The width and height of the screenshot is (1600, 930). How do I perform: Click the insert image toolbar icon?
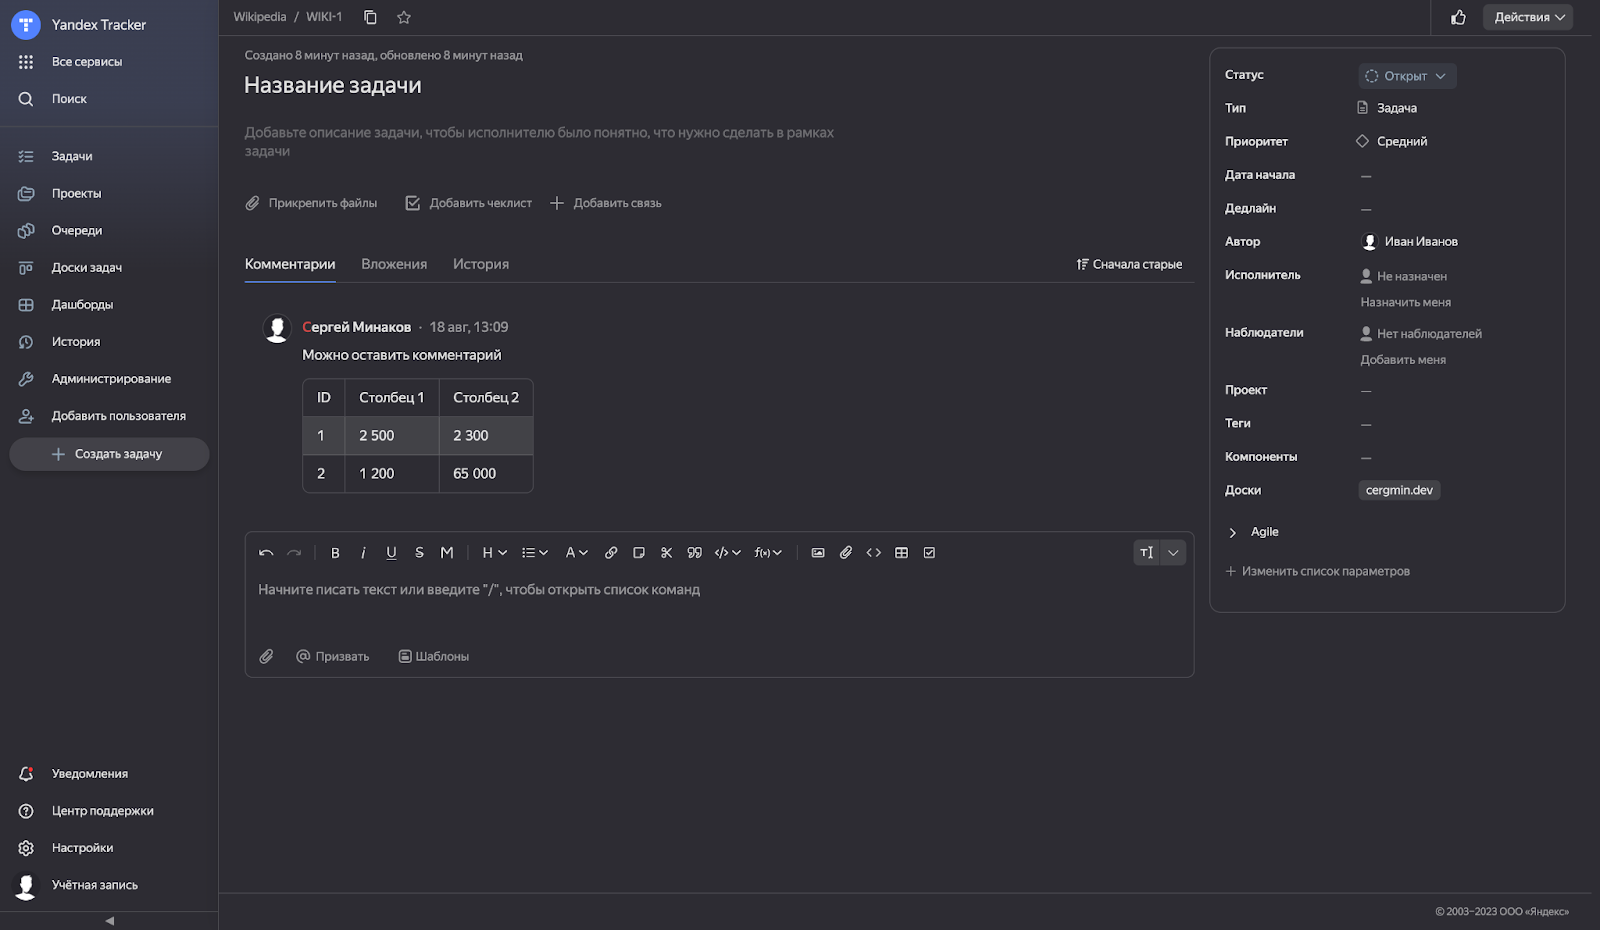coord(818,553)
